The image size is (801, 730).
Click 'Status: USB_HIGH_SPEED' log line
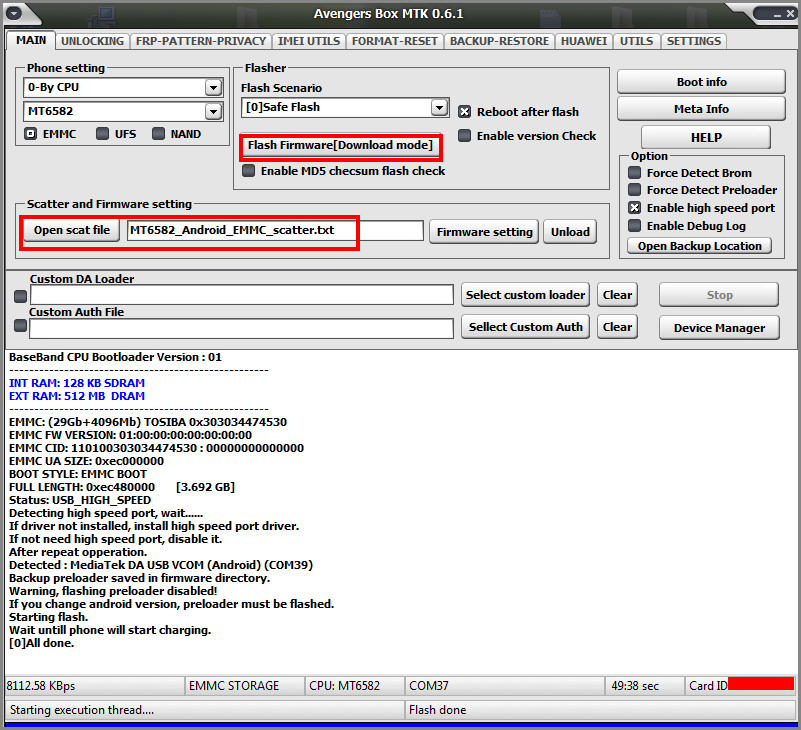[80, 500]
